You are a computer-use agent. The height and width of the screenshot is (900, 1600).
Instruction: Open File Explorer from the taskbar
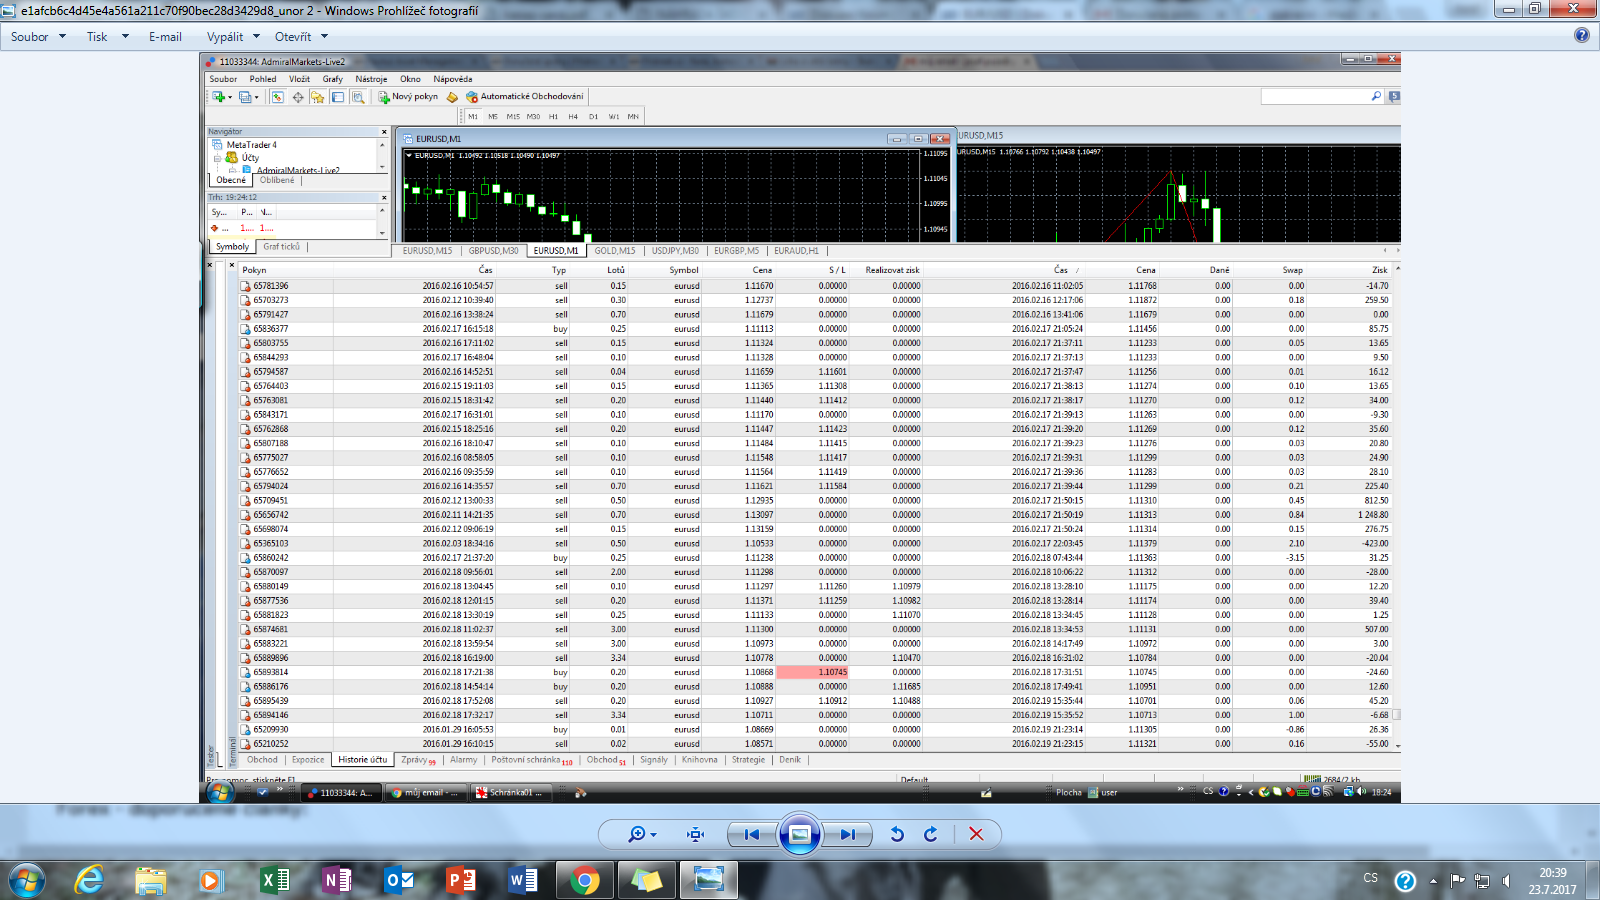(x=151, y=880)
